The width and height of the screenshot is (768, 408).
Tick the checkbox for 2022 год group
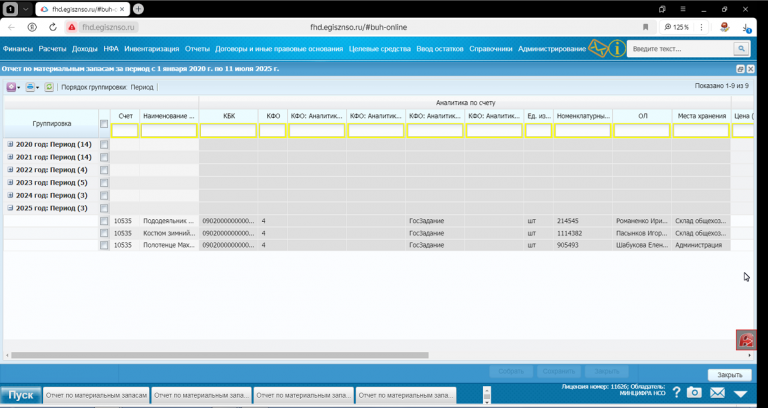point(104,170)
